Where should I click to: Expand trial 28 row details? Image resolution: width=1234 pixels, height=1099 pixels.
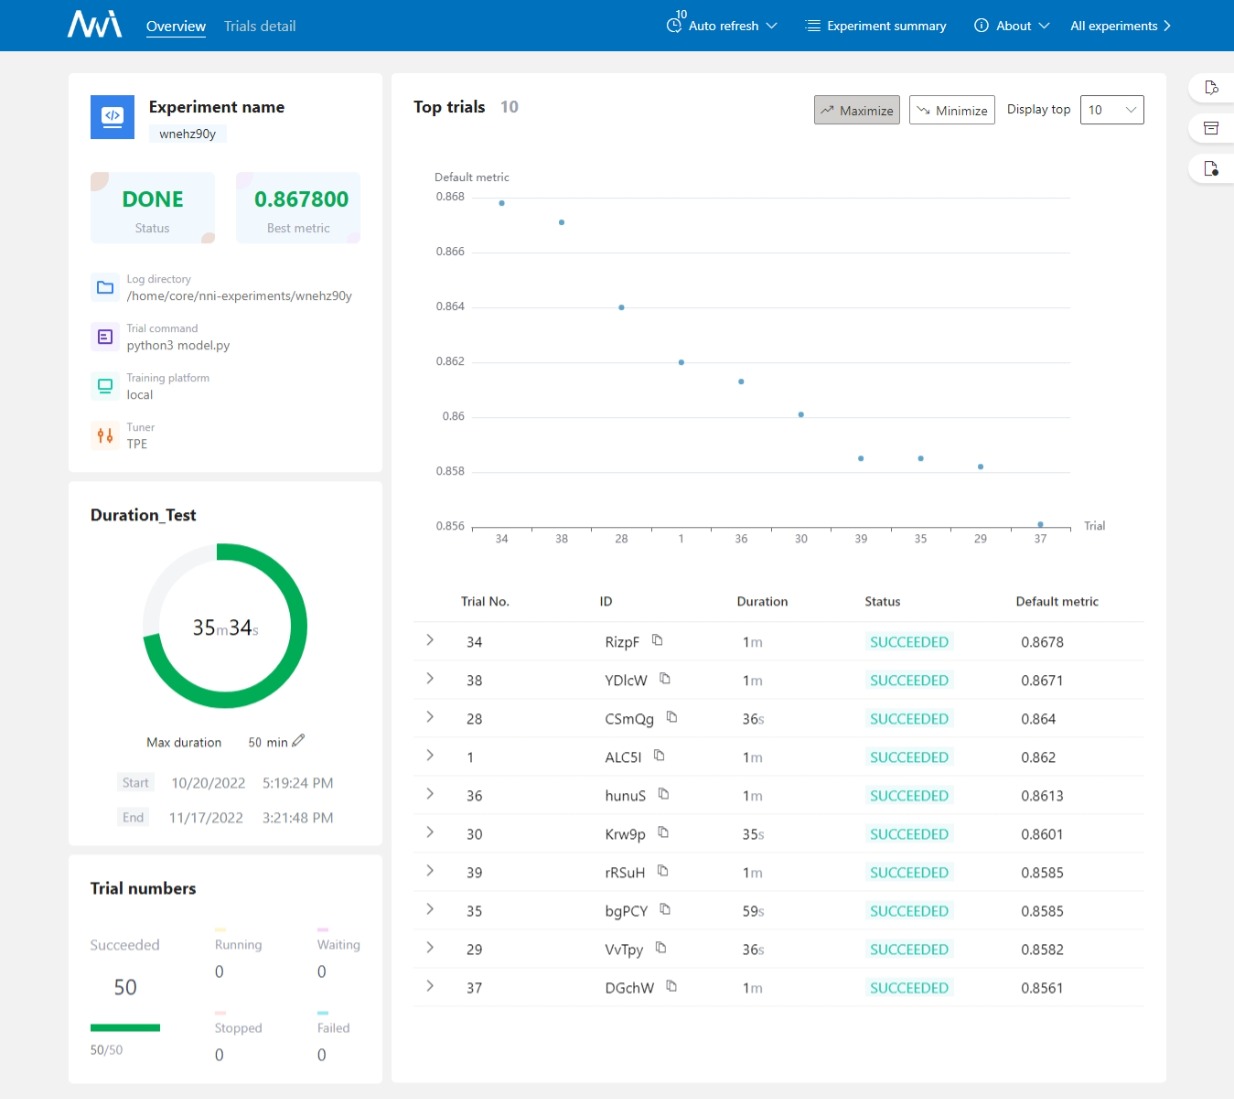click(430, 717)
